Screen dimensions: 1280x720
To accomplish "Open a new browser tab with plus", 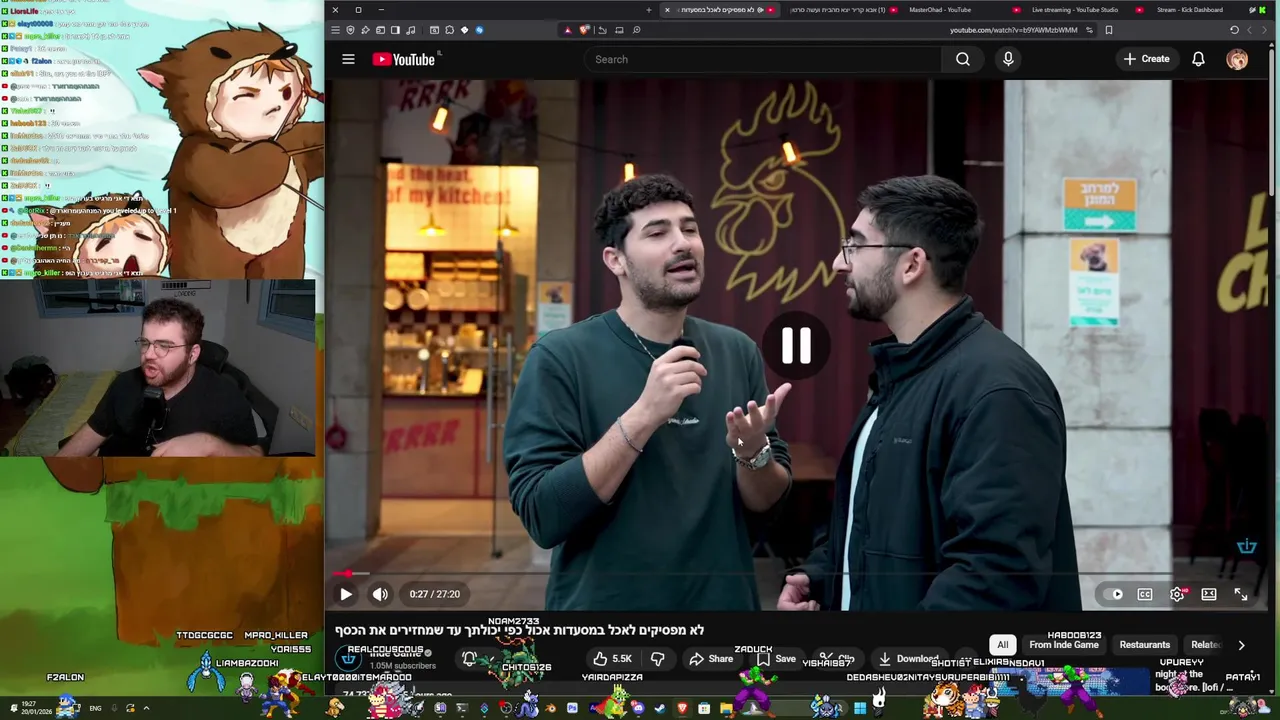I will [649, 10].
